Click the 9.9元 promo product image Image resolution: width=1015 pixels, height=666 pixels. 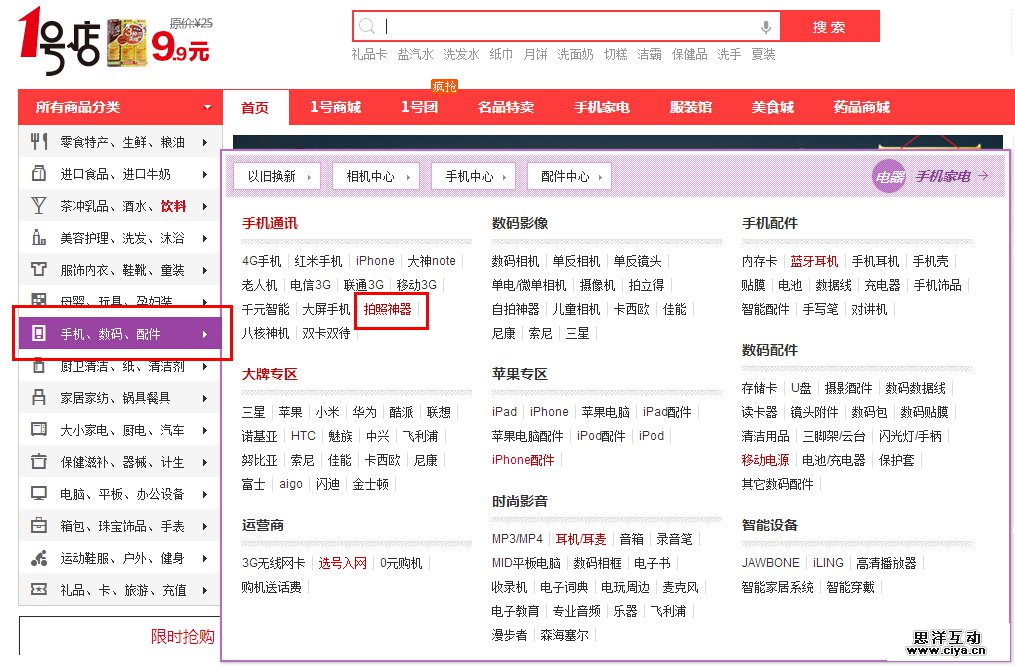click(127, 43)
